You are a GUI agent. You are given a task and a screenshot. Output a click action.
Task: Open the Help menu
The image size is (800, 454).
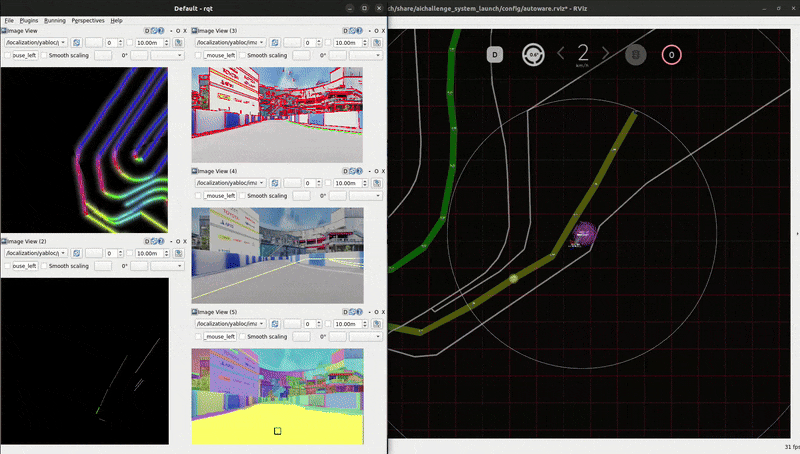pyautogui.click(x=116, y=20)
